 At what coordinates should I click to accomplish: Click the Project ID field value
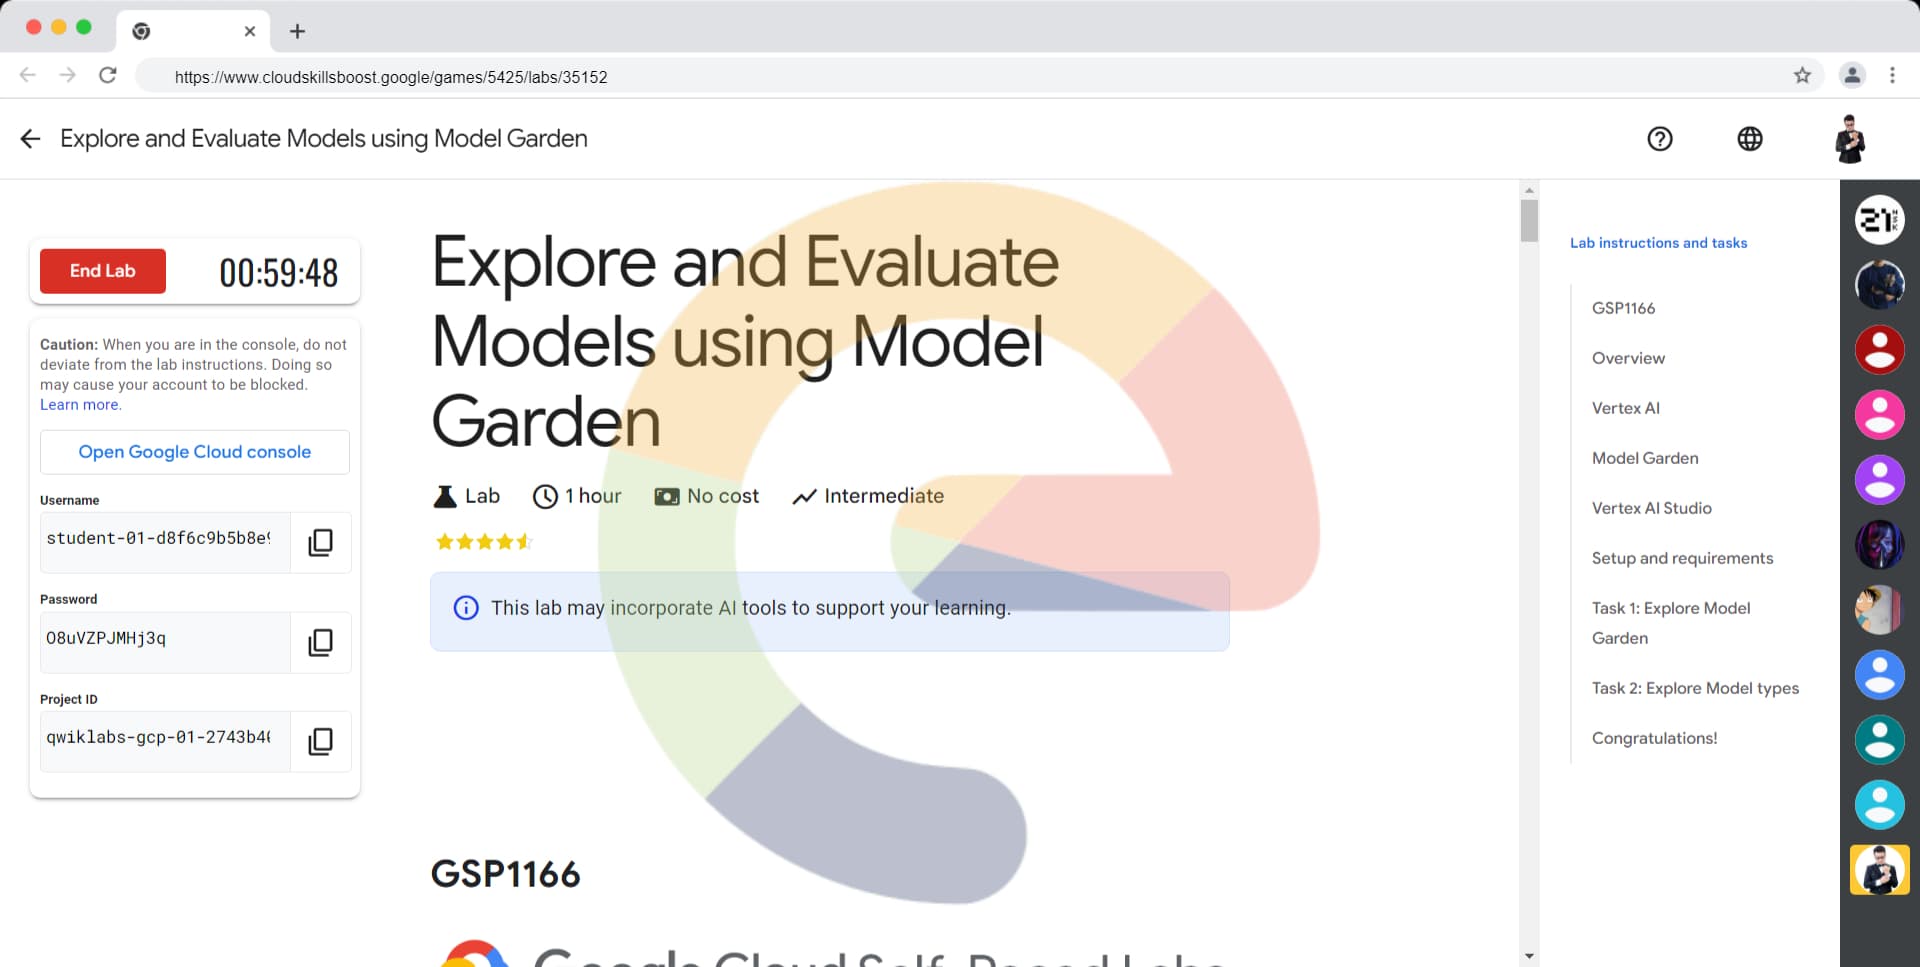click(165, 741)
